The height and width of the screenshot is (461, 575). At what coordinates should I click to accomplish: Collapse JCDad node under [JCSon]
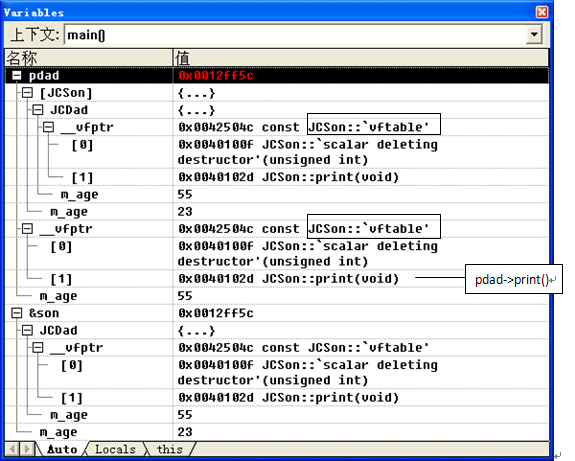[x=38, y=110]
